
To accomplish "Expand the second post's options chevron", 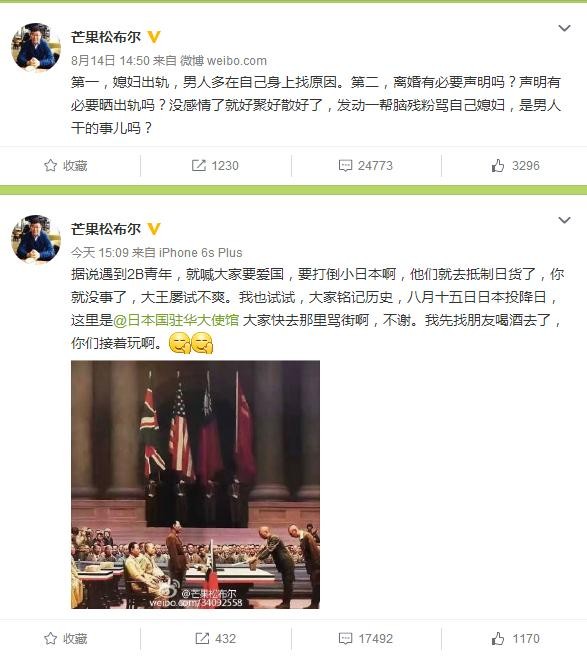I will click(564, 220).
